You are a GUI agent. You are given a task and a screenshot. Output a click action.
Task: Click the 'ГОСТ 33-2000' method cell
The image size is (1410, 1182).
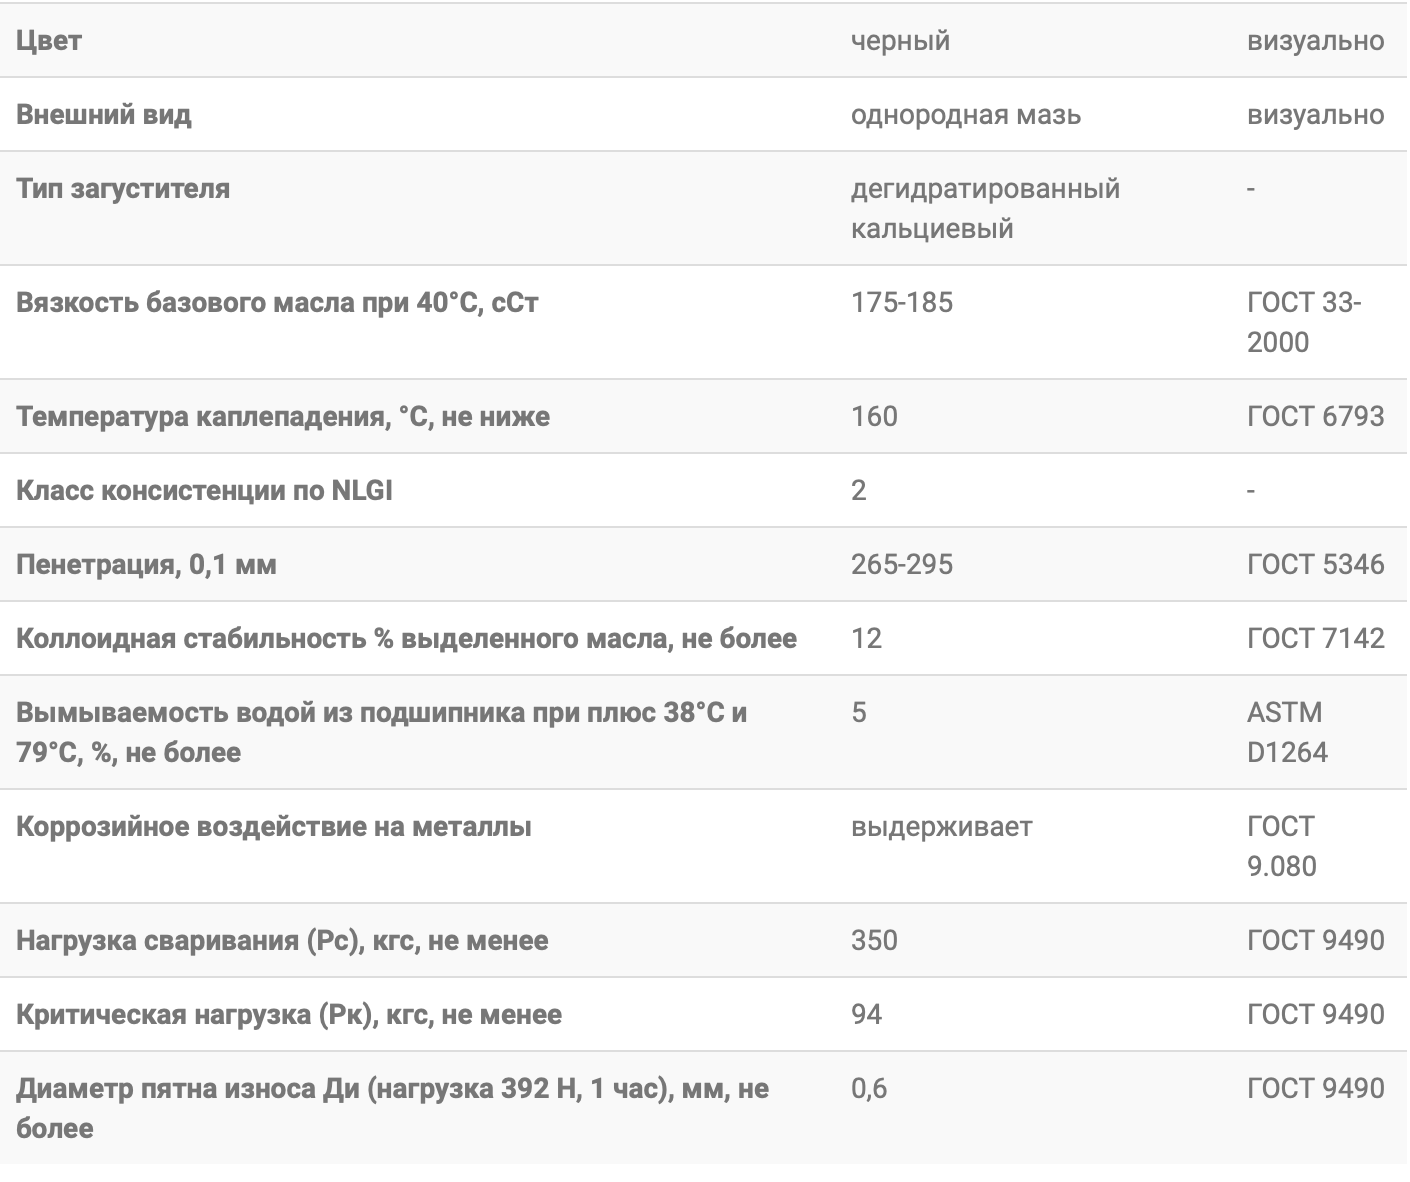pos(1304,322)
